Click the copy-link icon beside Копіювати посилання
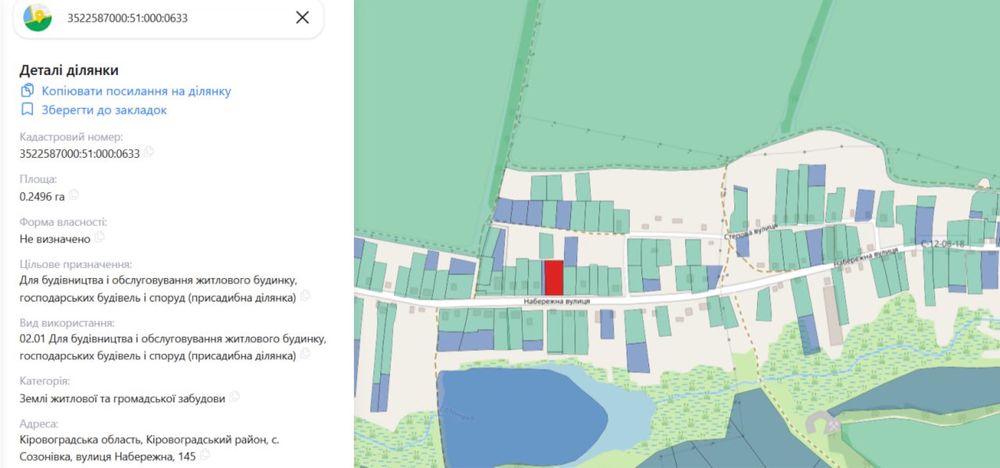 click(x=27, y=91)
